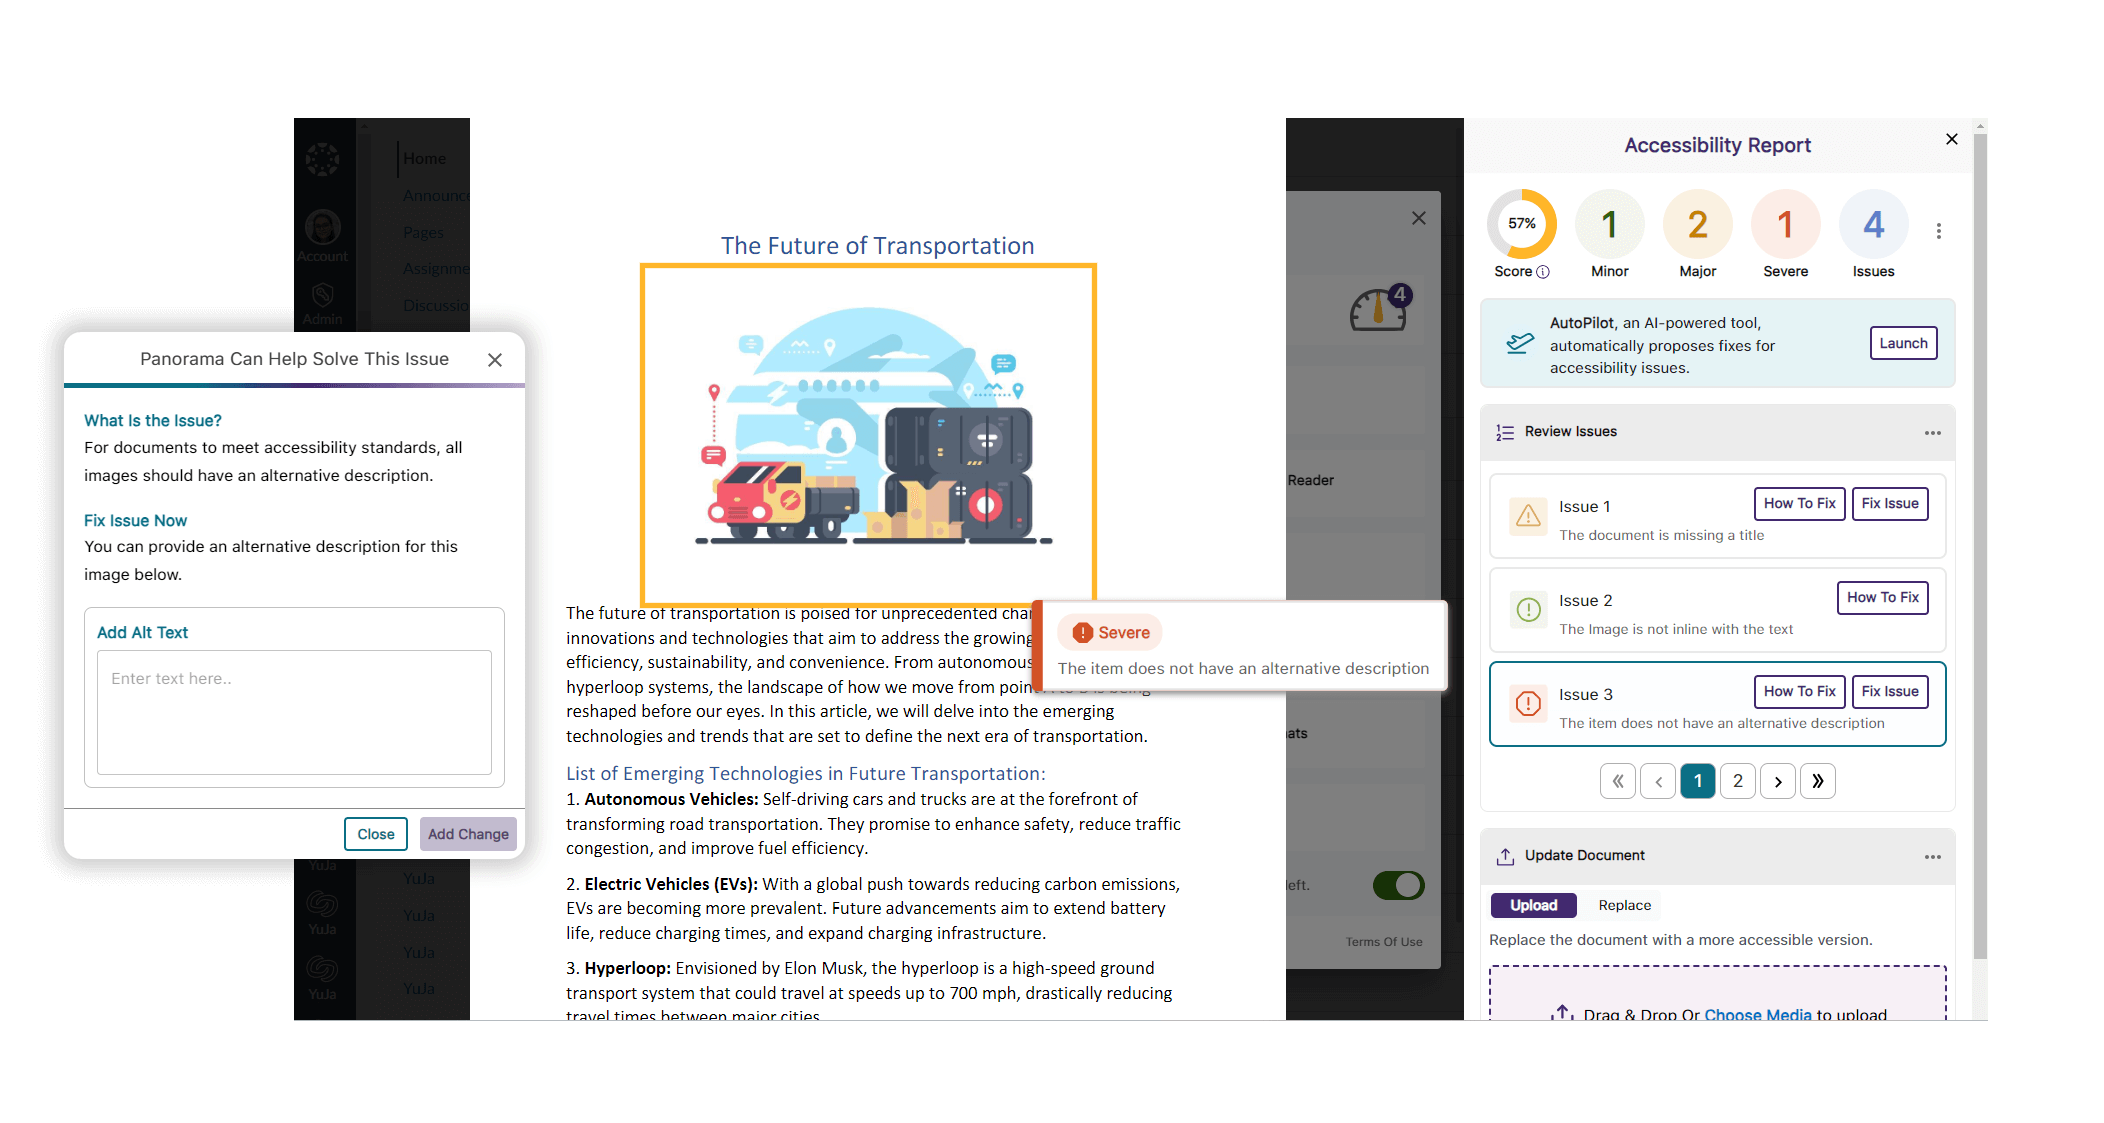This screenshot has width=2104, height=1123.
Task: Select the Replace tab in Update Document
Action: coord(1624,906)
